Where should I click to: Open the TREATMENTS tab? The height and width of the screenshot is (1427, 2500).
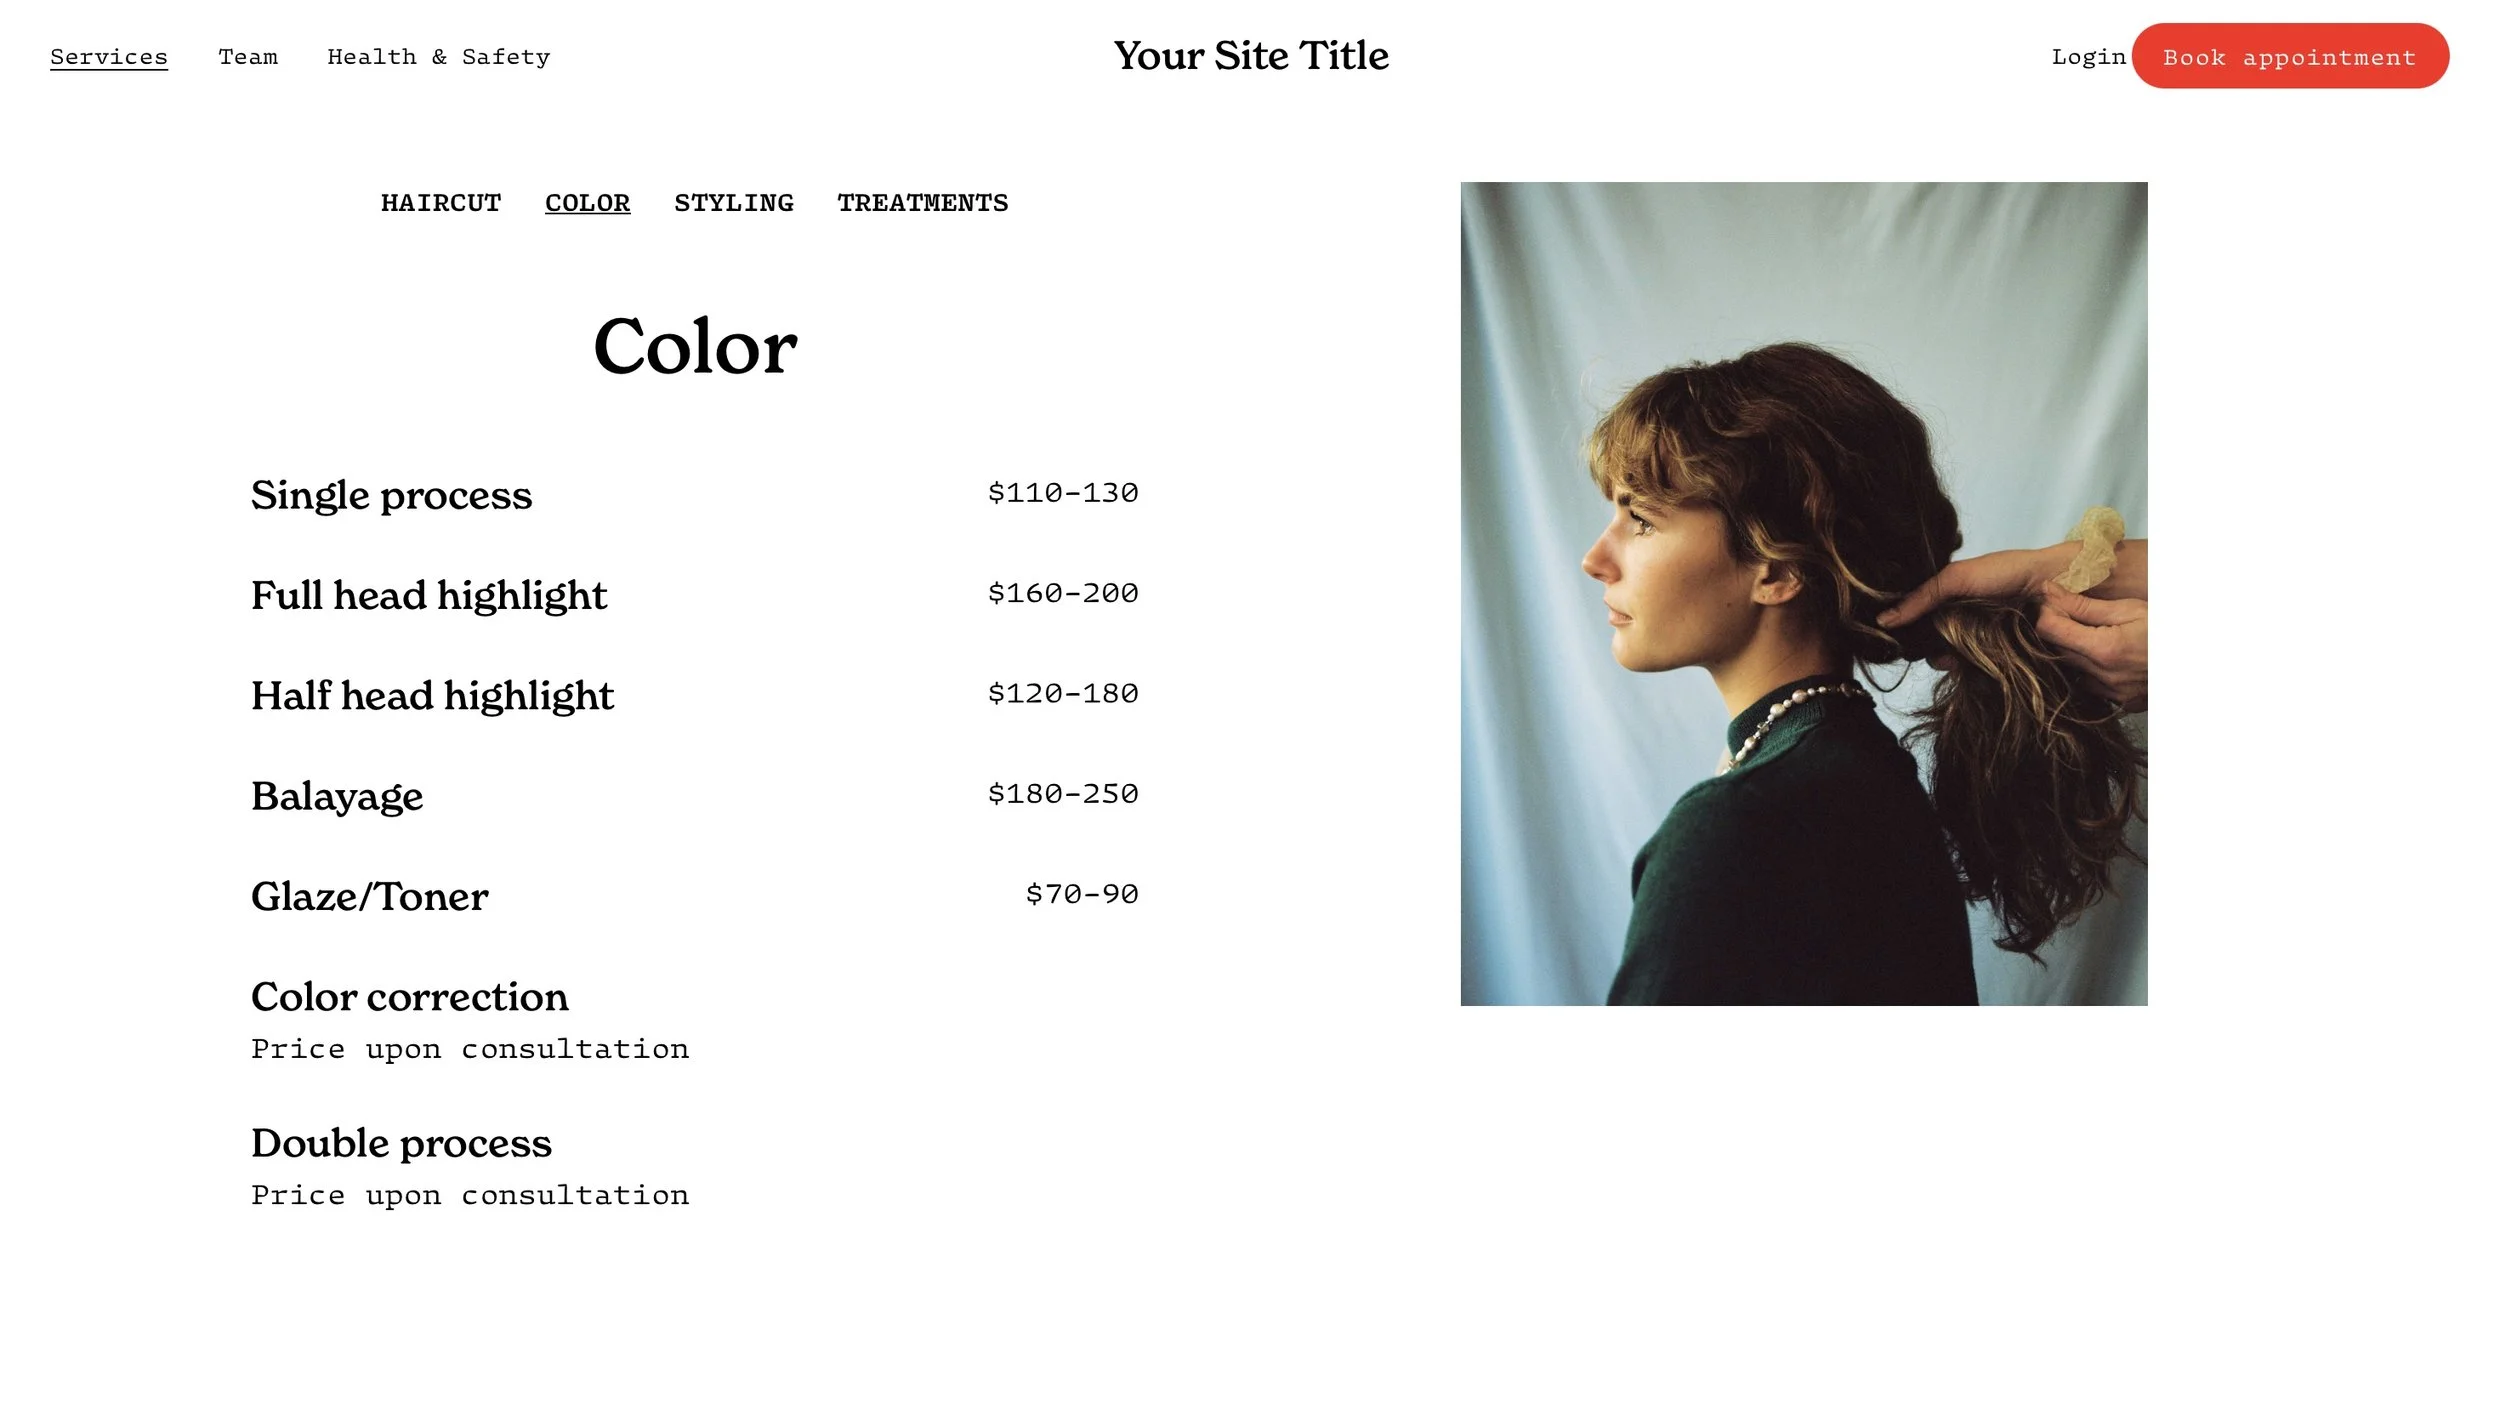[923, 203]
